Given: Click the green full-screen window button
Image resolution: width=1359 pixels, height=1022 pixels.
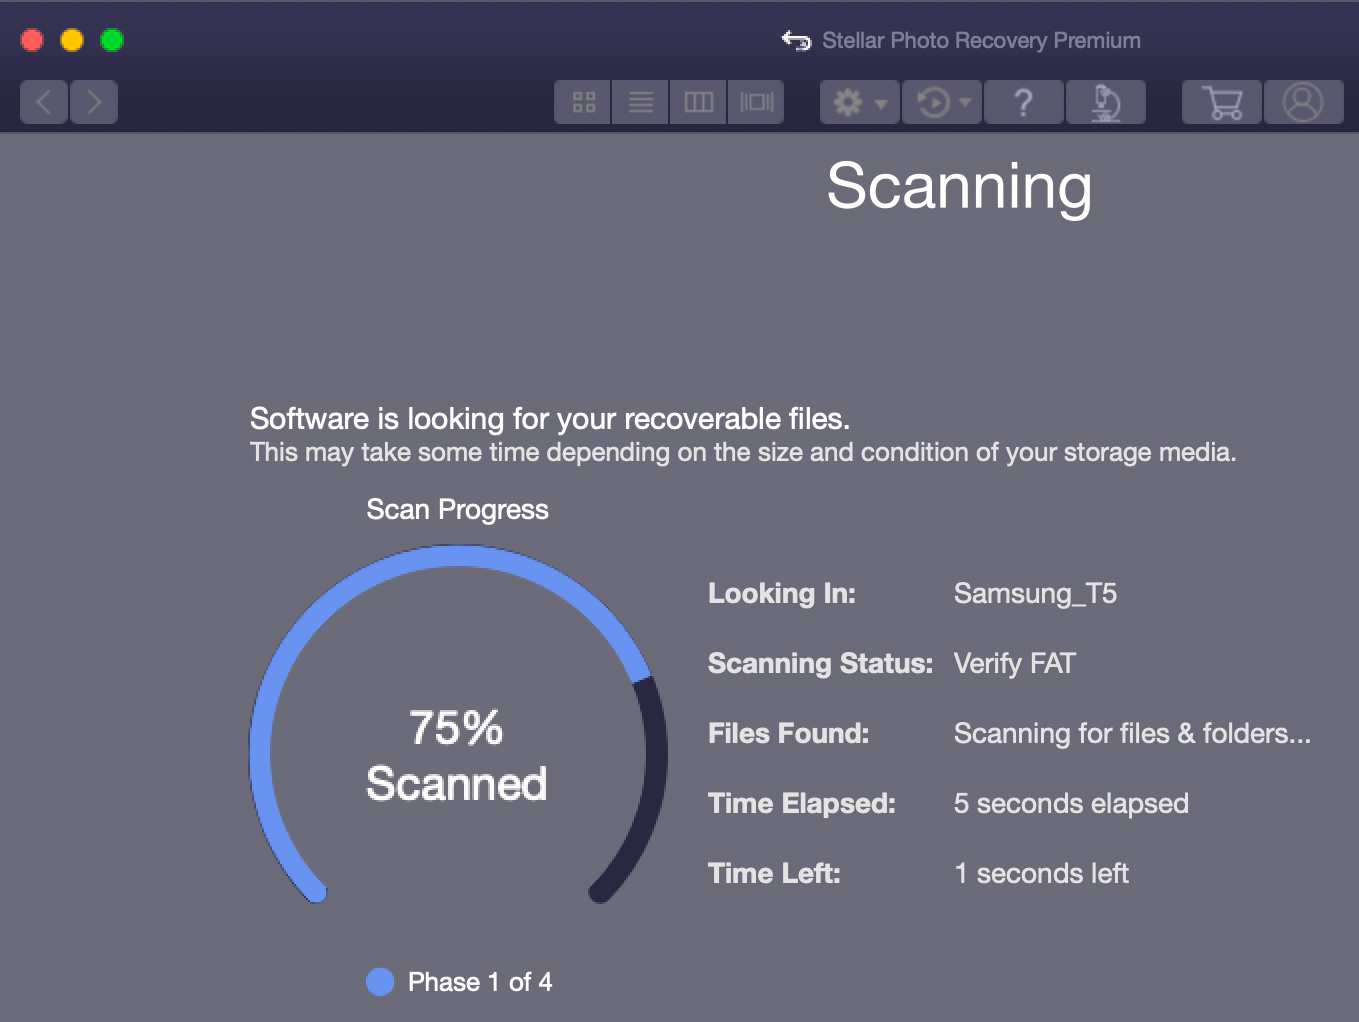Looking at the screenshot, I should click(112, 40).
